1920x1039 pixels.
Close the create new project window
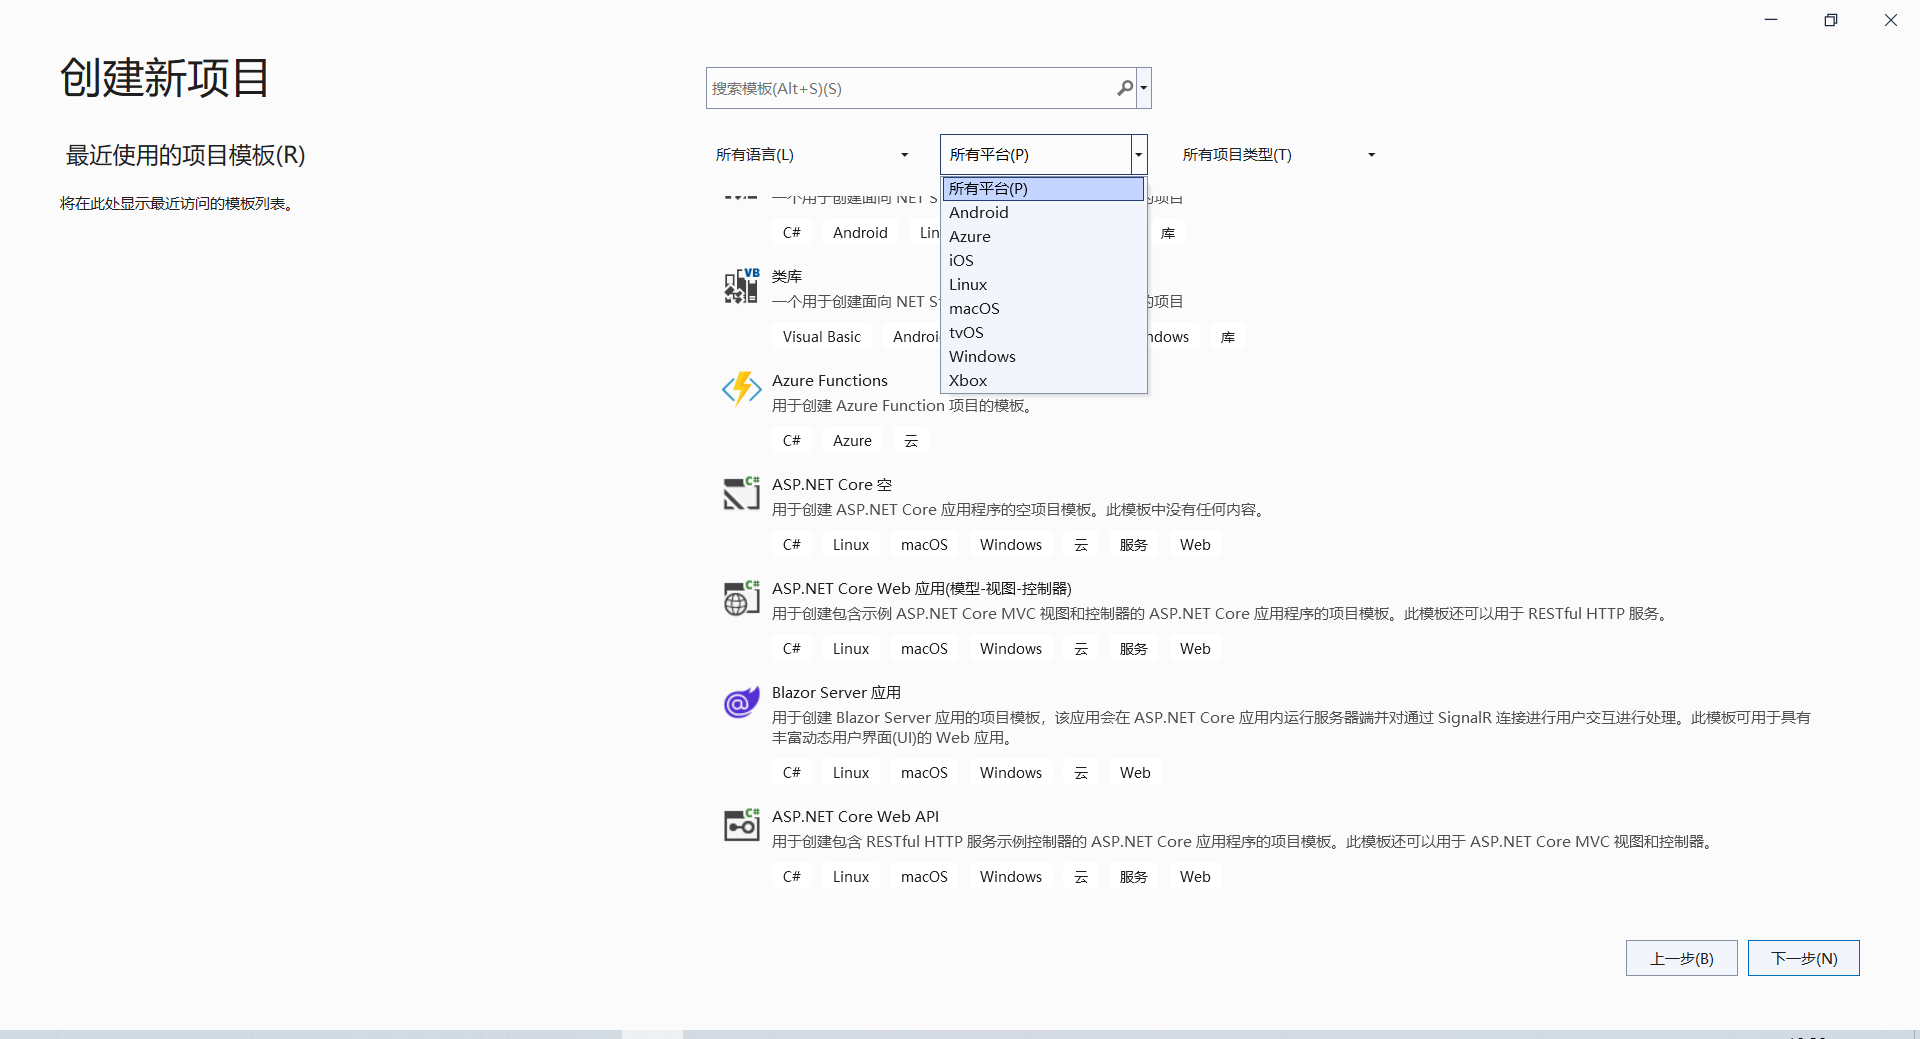click(x=1890, y=20)
